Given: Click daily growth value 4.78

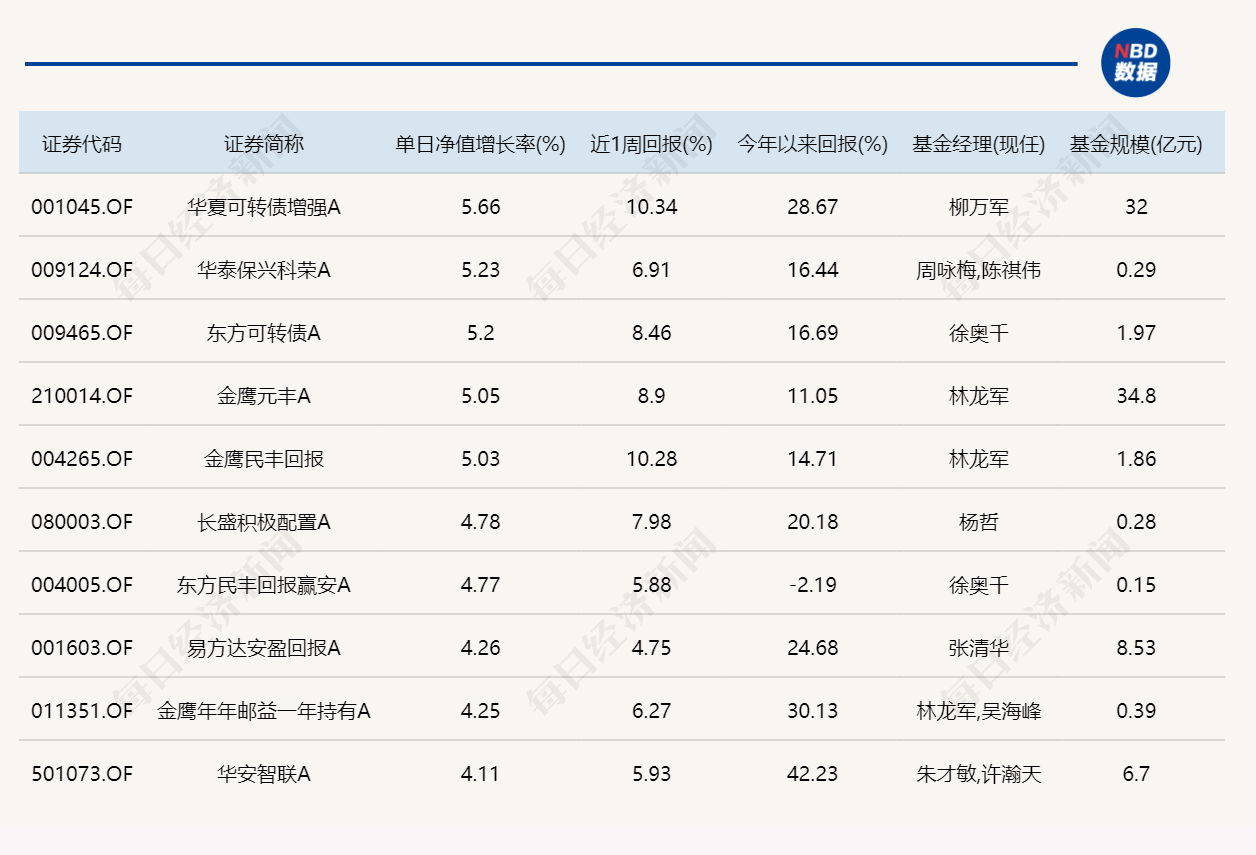Looking at the screenshot, I should 481,522.
